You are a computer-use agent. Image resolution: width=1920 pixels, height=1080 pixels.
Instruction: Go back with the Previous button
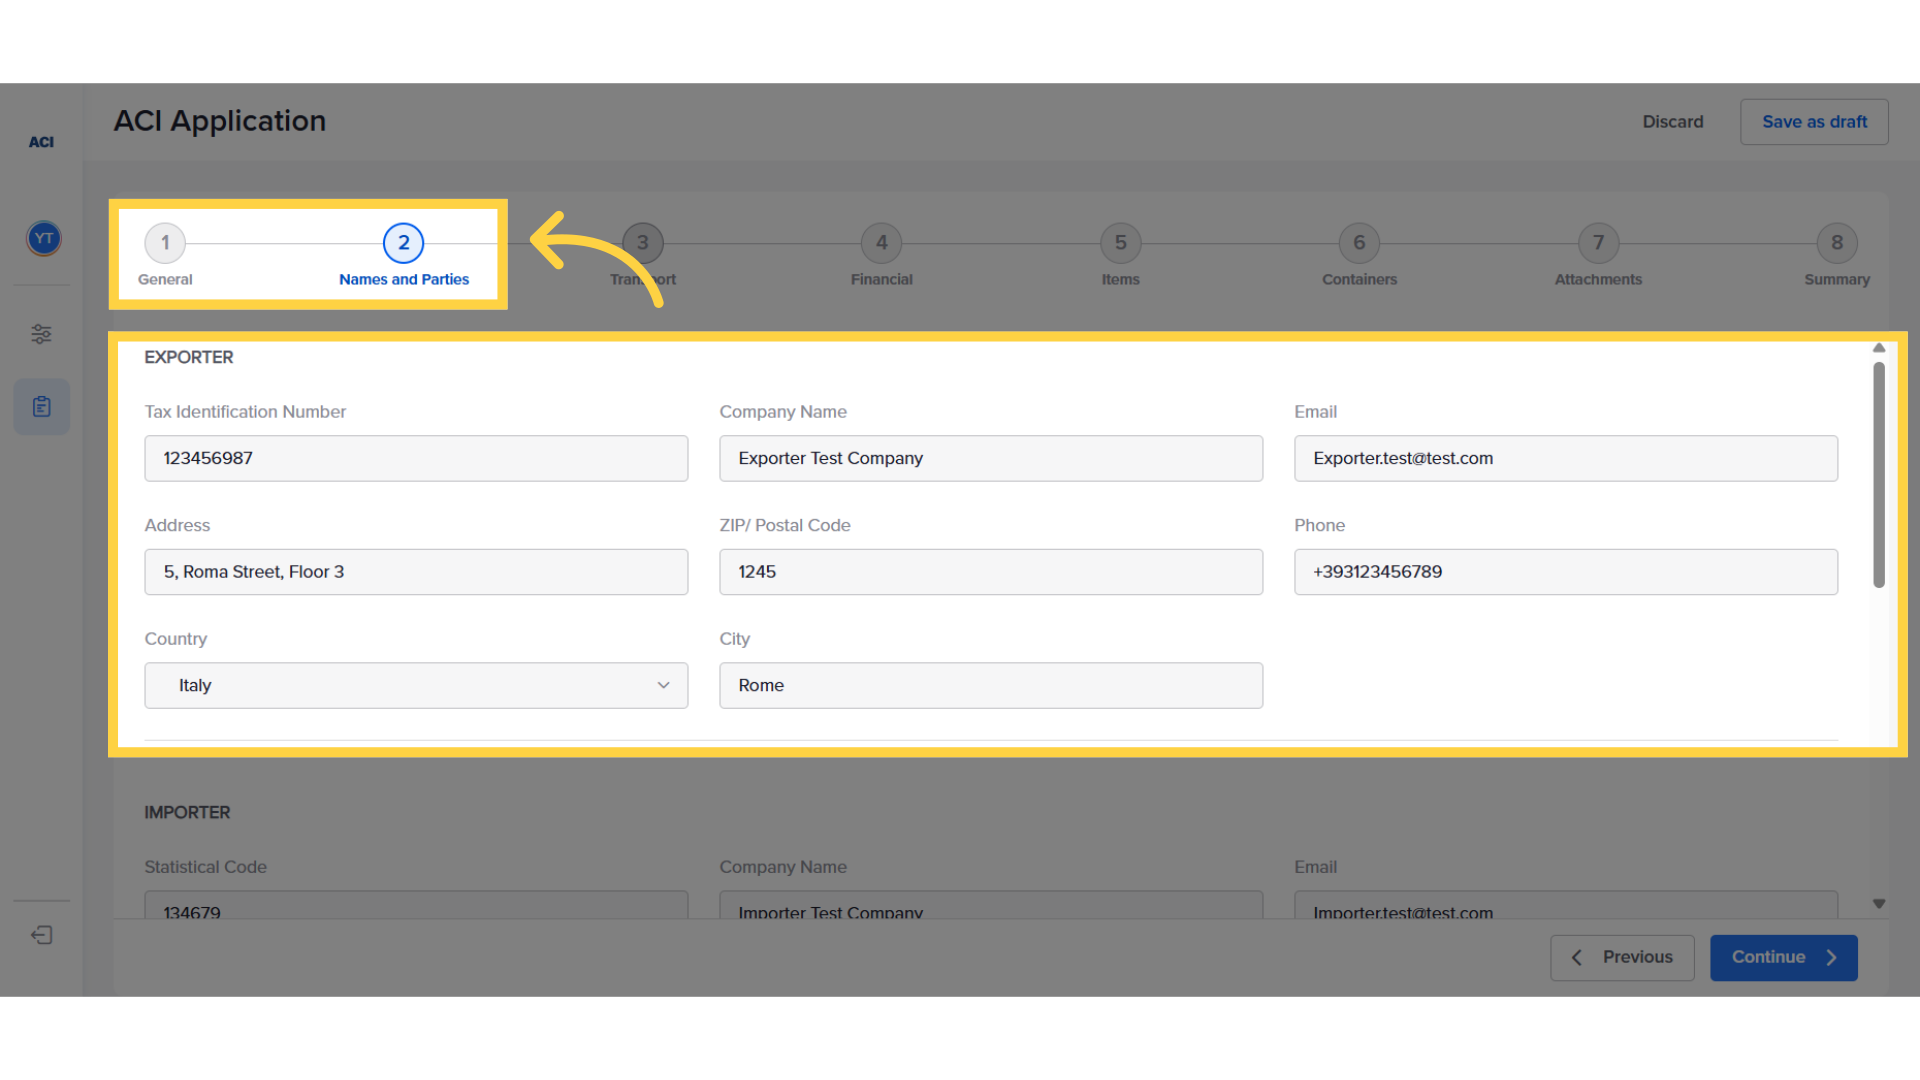tap(1622, 957)
